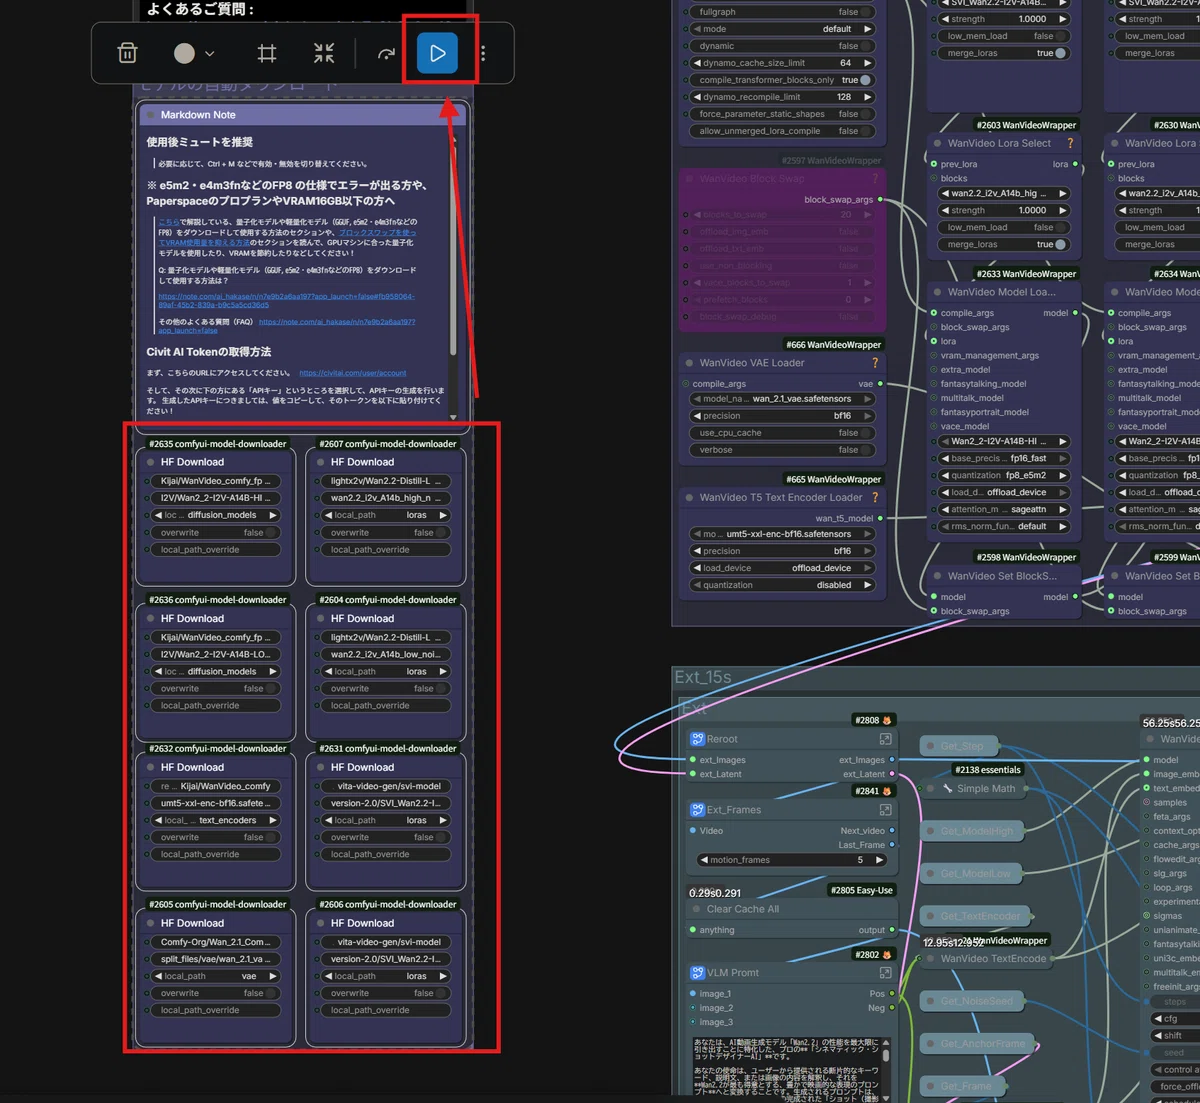Open help icon on WanVideo Lora Select #2603 node
This screenshot has height=1103, width=1200.
pyautogui.click(x=1070, y=143)
